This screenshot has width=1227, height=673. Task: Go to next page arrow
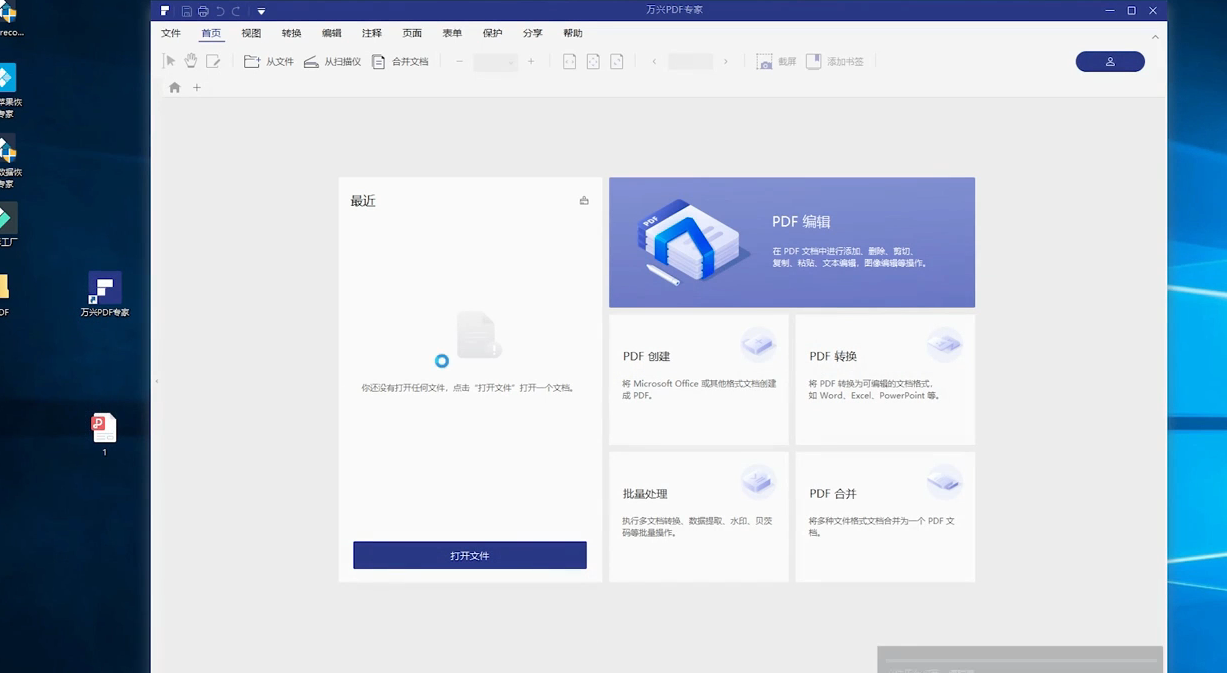point(726,61)
